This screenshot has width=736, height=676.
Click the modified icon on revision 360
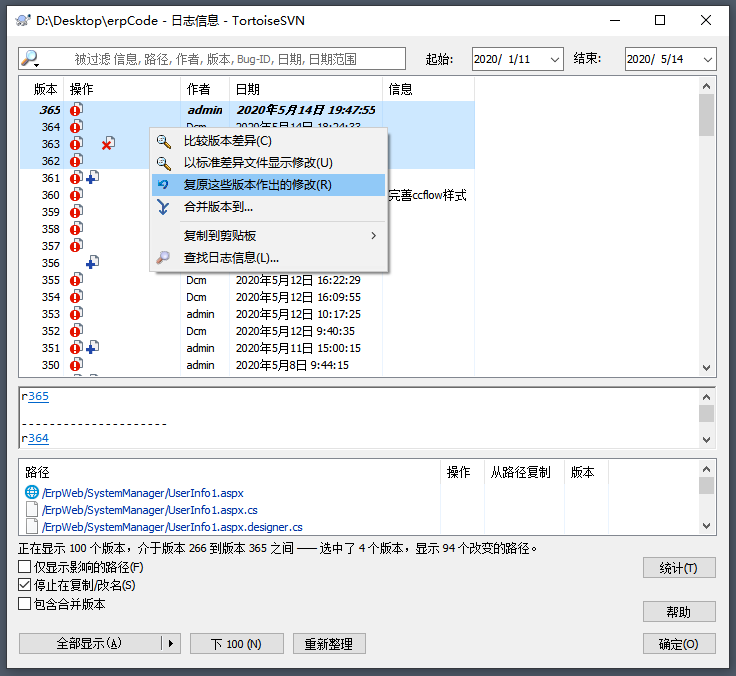click(77, 195)
